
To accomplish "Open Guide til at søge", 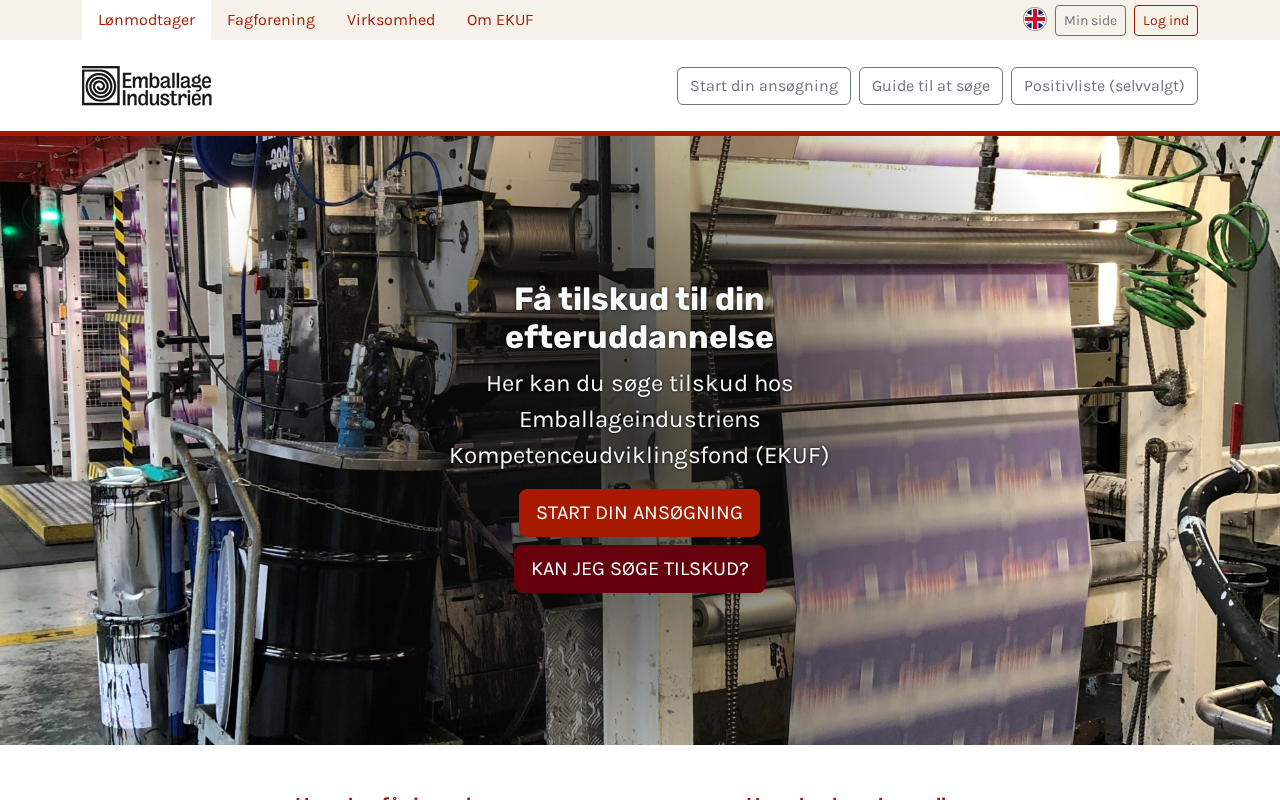I will 931,86.
